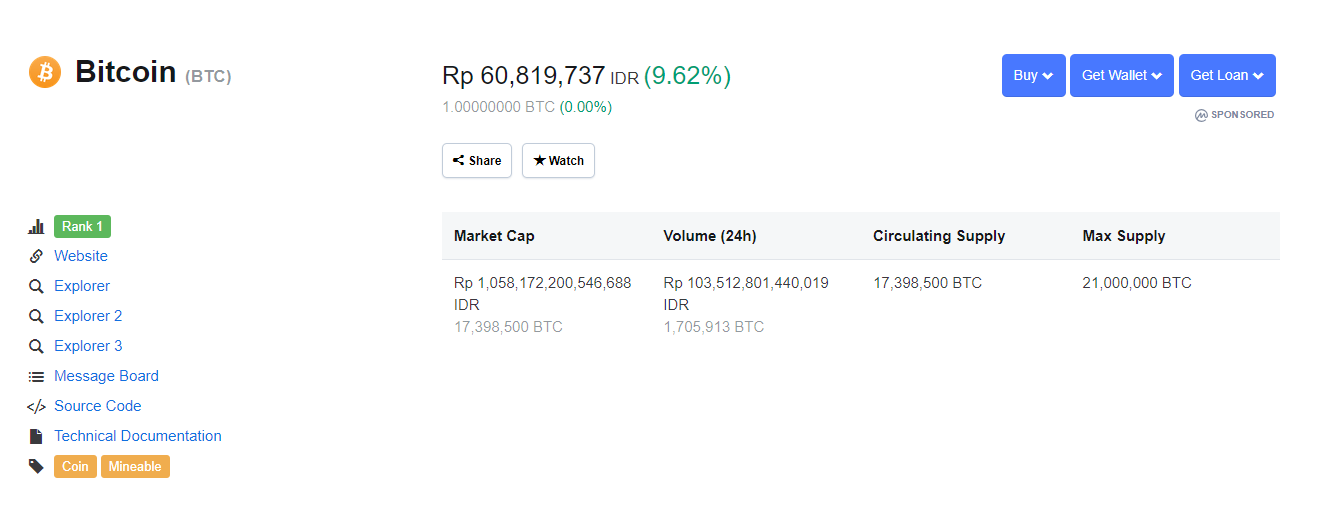Click the magnifier icon next to Explorer 3
This screenshot has height=506, width=1319.
click(x=36, y=346)
